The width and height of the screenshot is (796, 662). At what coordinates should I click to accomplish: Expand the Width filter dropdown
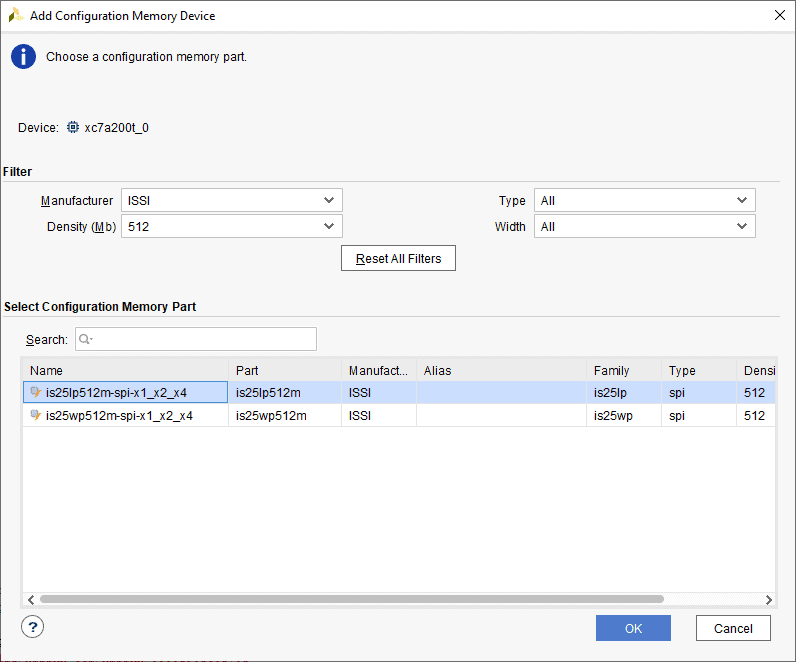[x=644, y=227]
